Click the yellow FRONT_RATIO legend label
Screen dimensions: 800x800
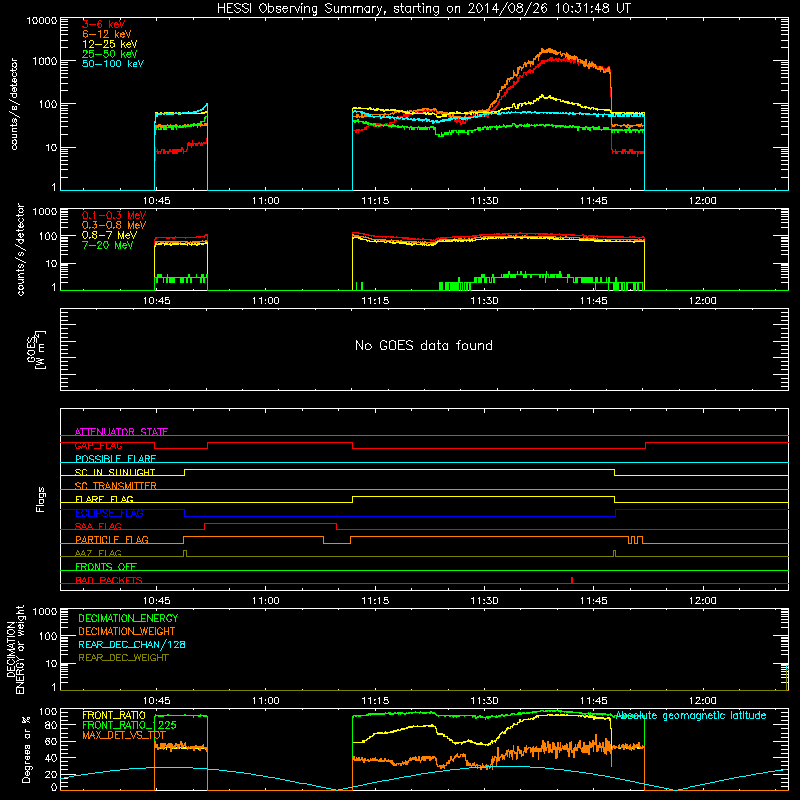[x=114, y=715]
